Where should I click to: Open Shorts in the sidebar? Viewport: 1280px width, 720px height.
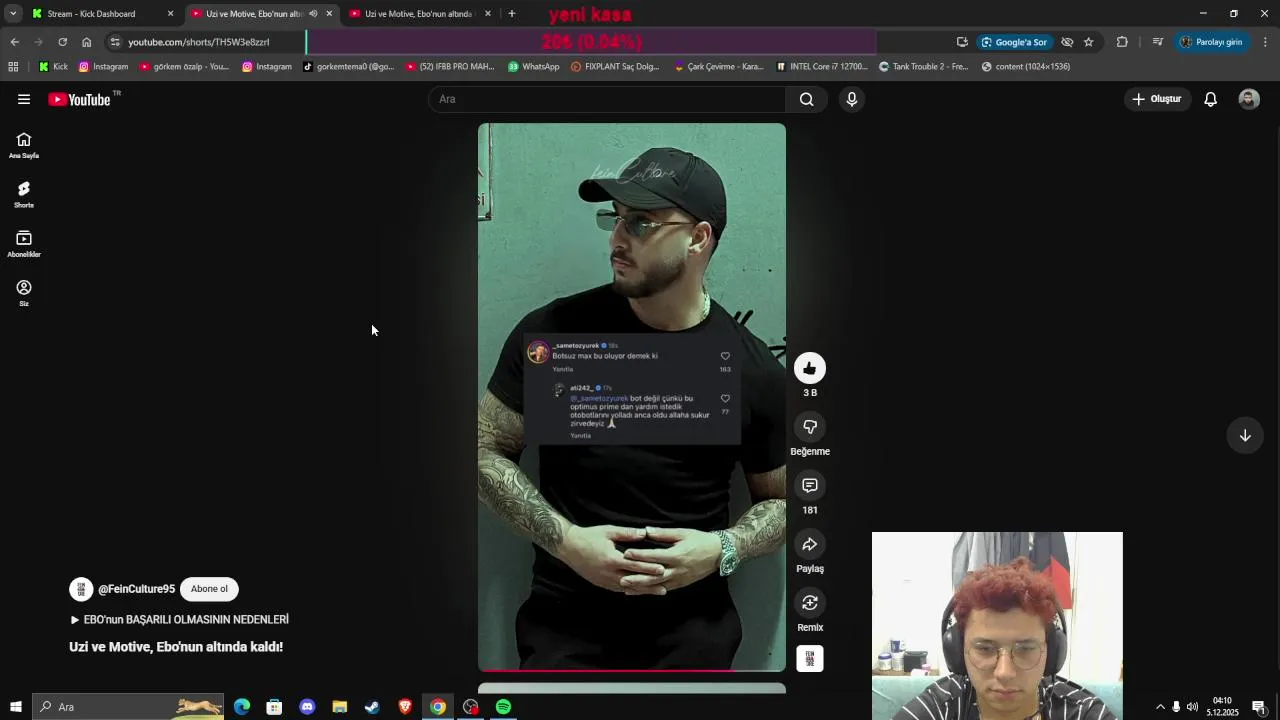24,195
